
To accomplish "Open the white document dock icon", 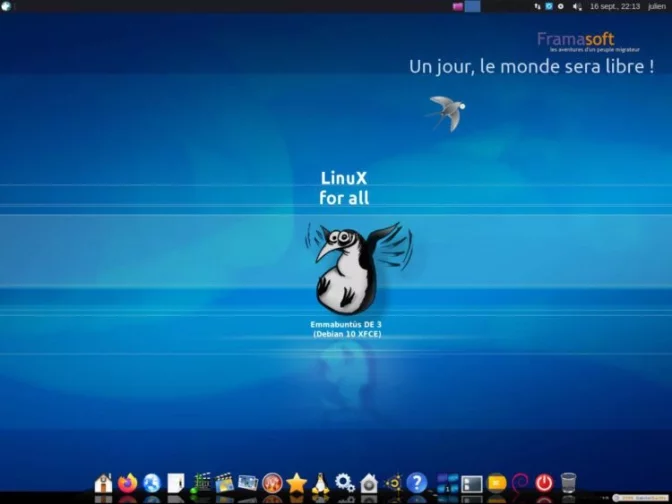I will tap(176, 484).
